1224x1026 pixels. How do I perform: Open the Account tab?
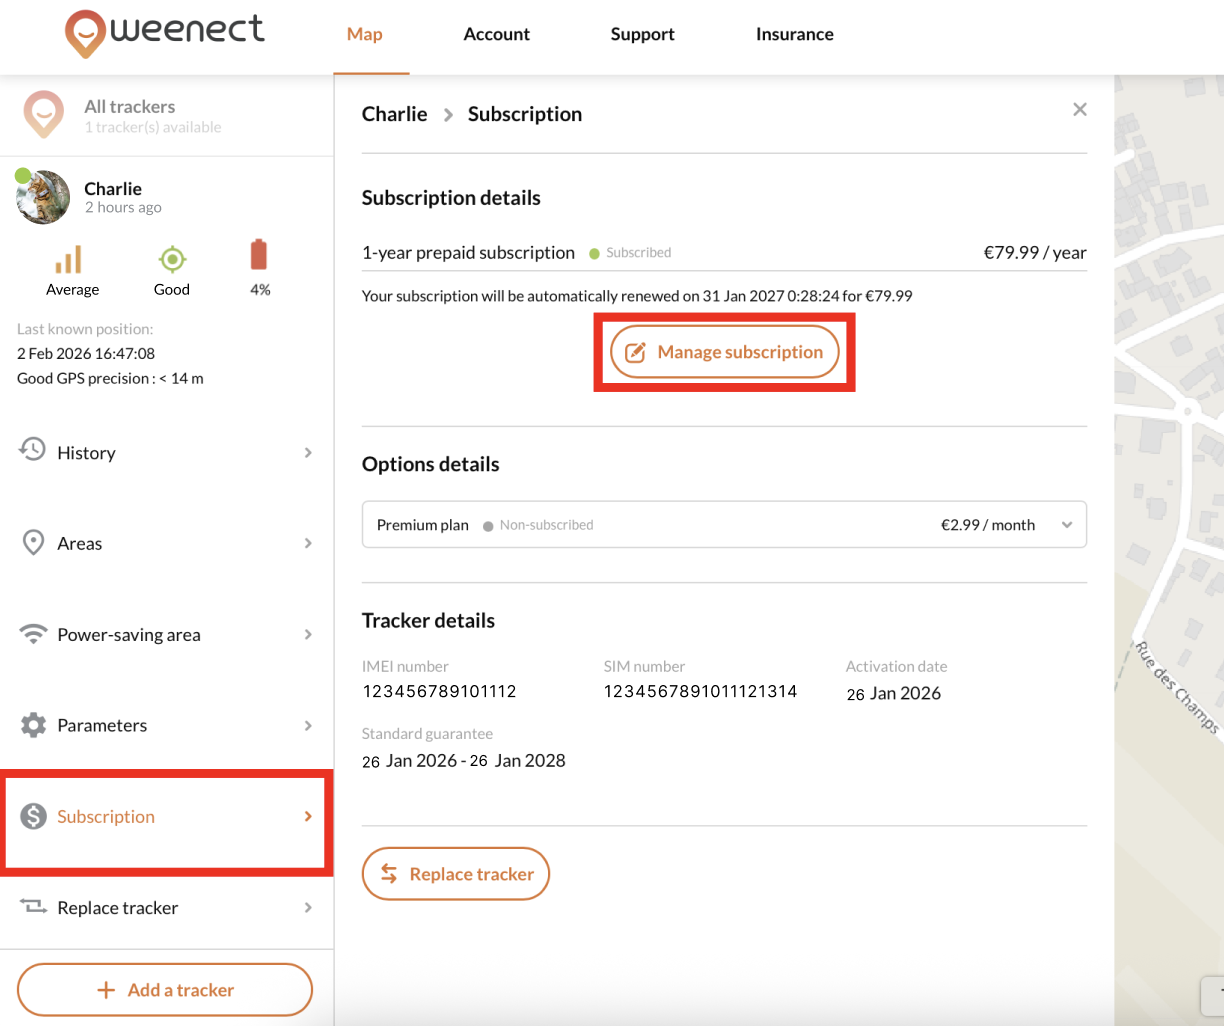[x=496, y=34]
